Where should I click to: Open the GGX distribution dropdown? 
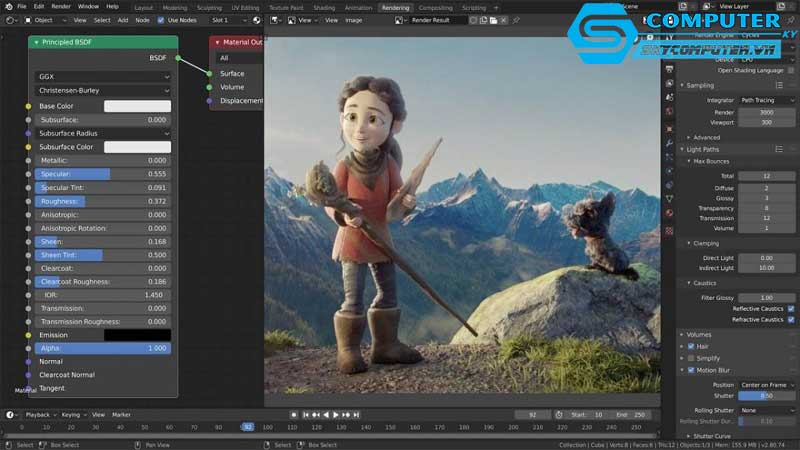click(103, 76)
